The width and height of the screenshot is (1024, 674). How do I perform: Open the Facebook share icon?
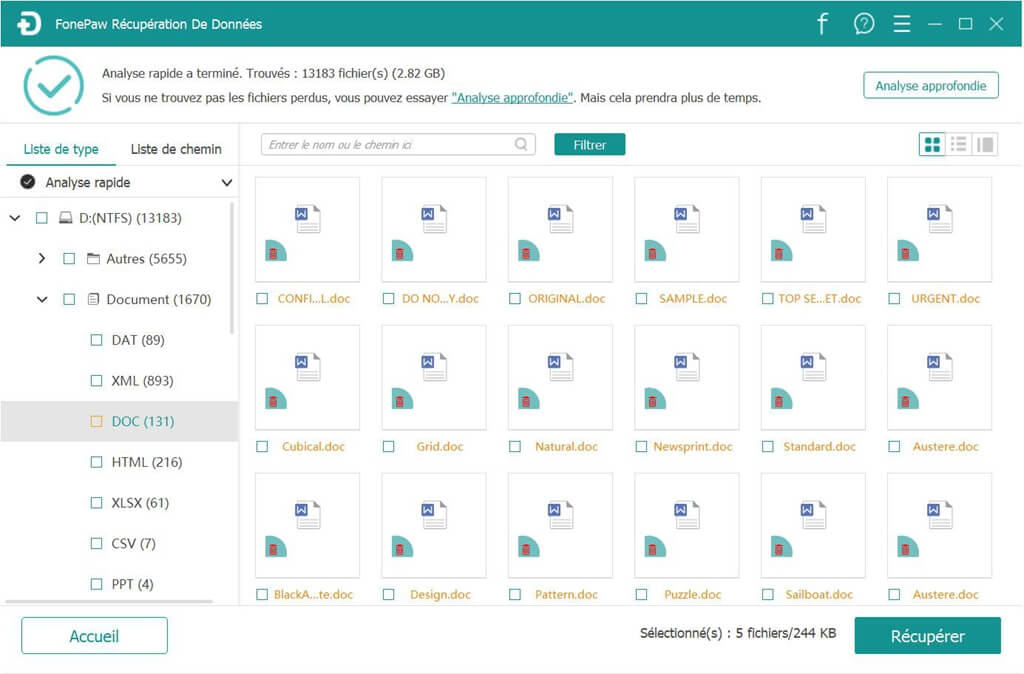pyautogui.click(x=822, y=24)
